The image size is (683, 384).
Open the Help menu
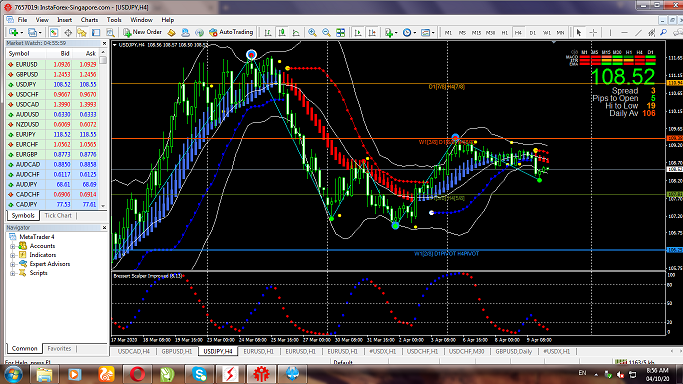[168, 20]
